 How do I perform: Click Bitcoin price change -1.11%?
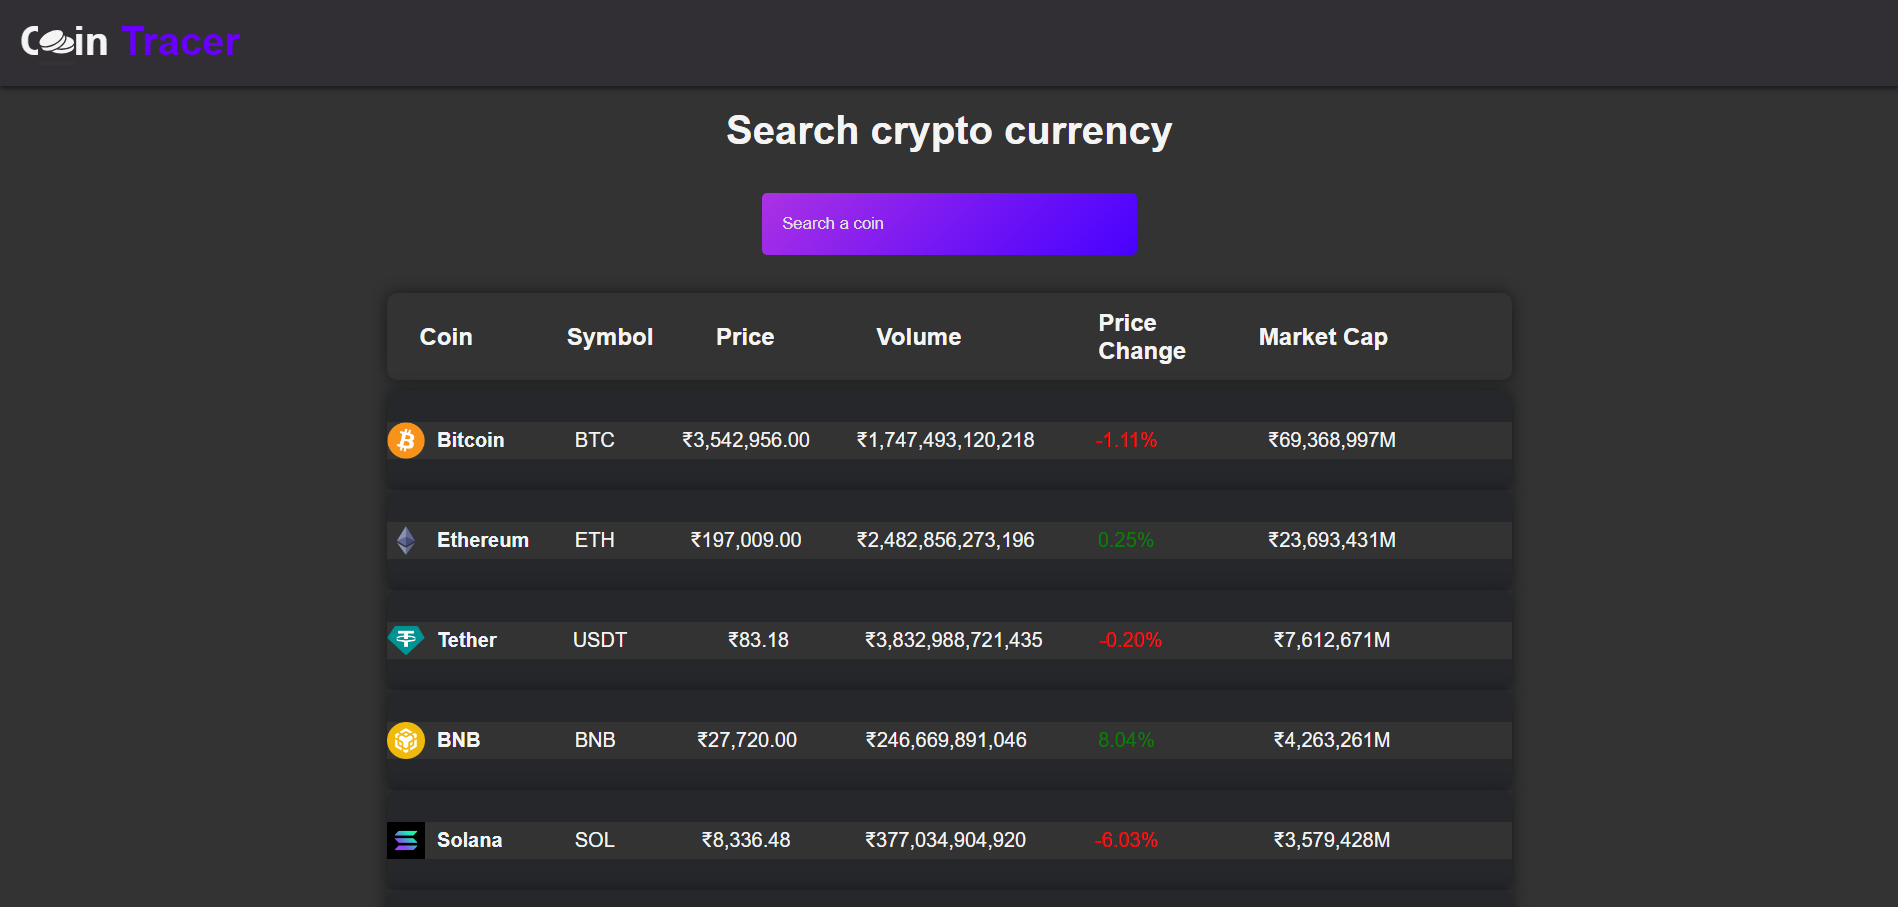tap(1126, 440)
